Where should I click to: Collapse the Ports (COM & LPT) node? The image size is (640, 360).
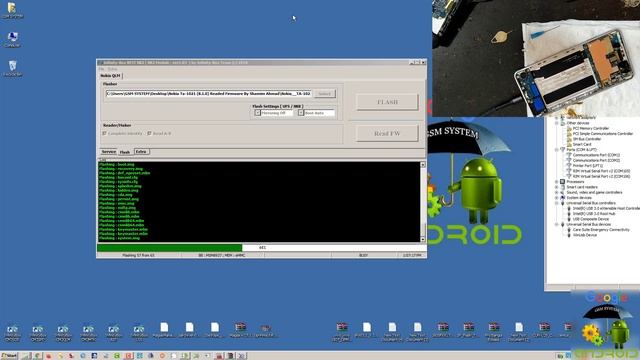[x=557, y=149]
